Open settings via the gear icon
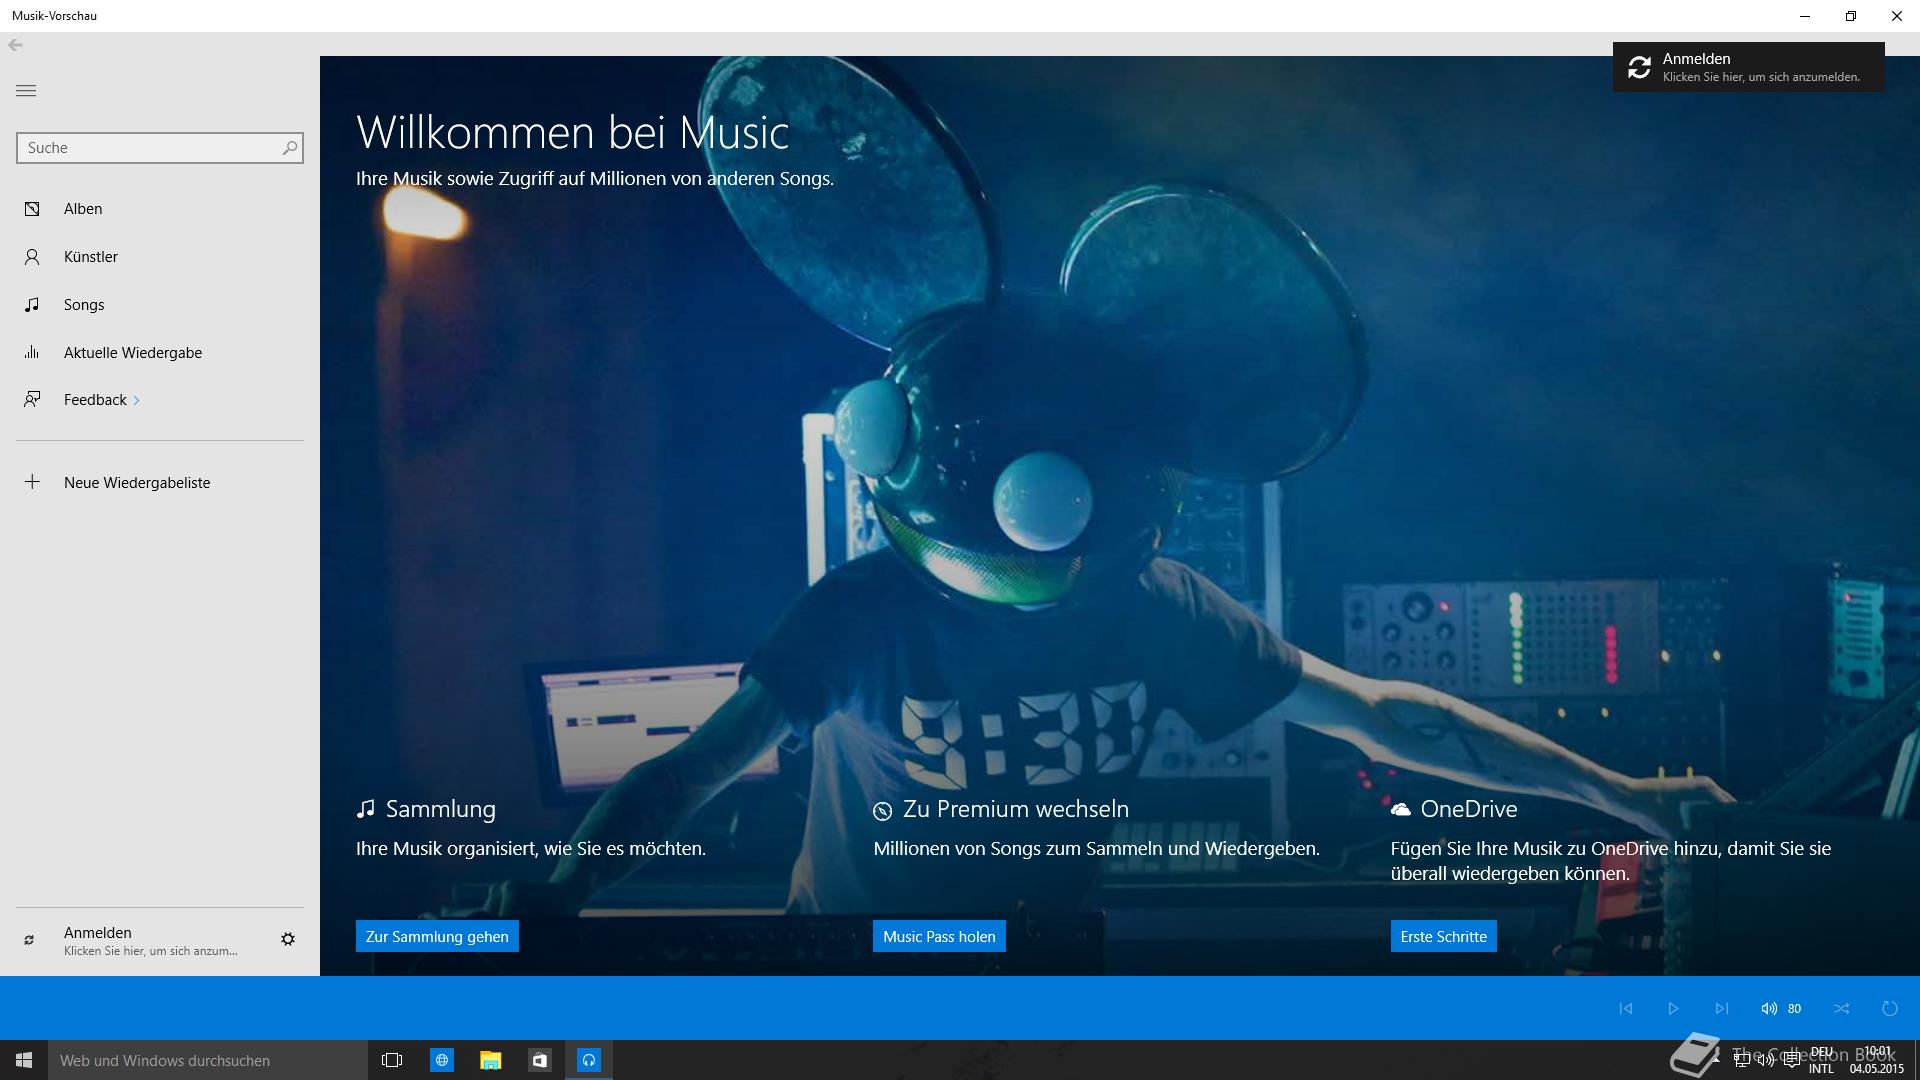This screenshot has width=1920, height=1080. point(288,939)
